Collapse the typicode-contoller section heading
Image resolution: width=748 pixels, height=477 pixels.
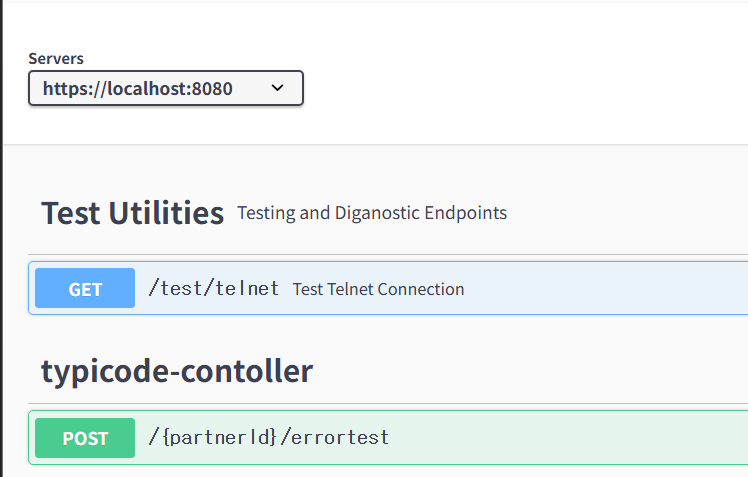(176, 371)
